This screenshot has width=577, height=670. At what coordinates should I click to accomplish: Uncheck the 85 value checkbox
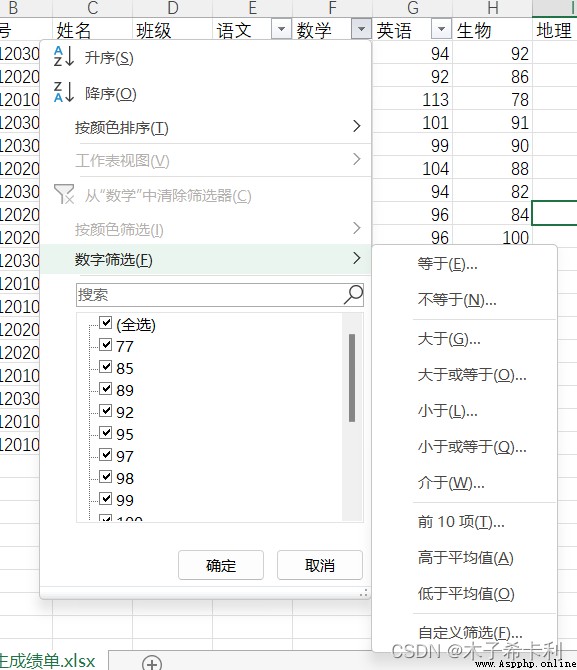(106, 367)
